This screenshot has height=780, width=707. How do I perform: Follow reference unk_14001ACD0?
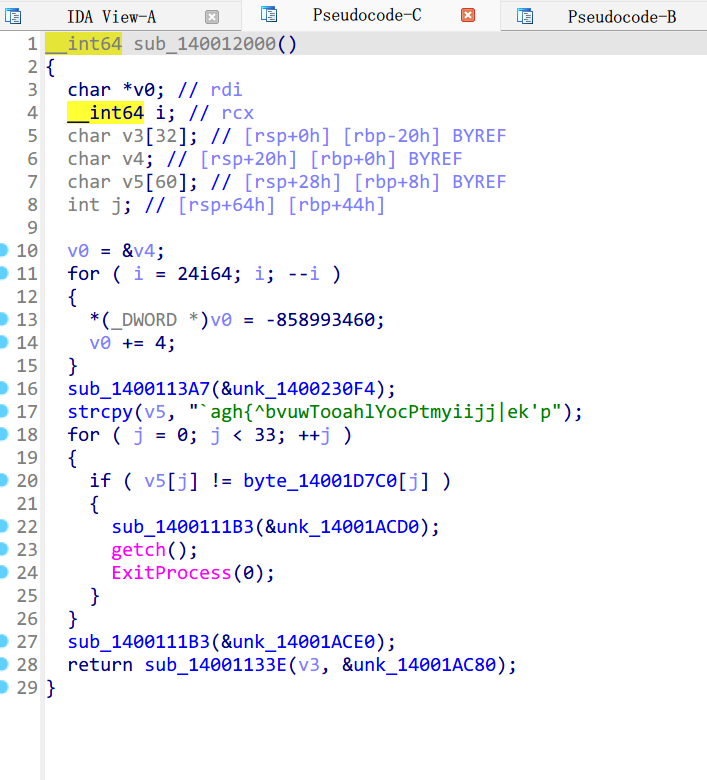347,527
